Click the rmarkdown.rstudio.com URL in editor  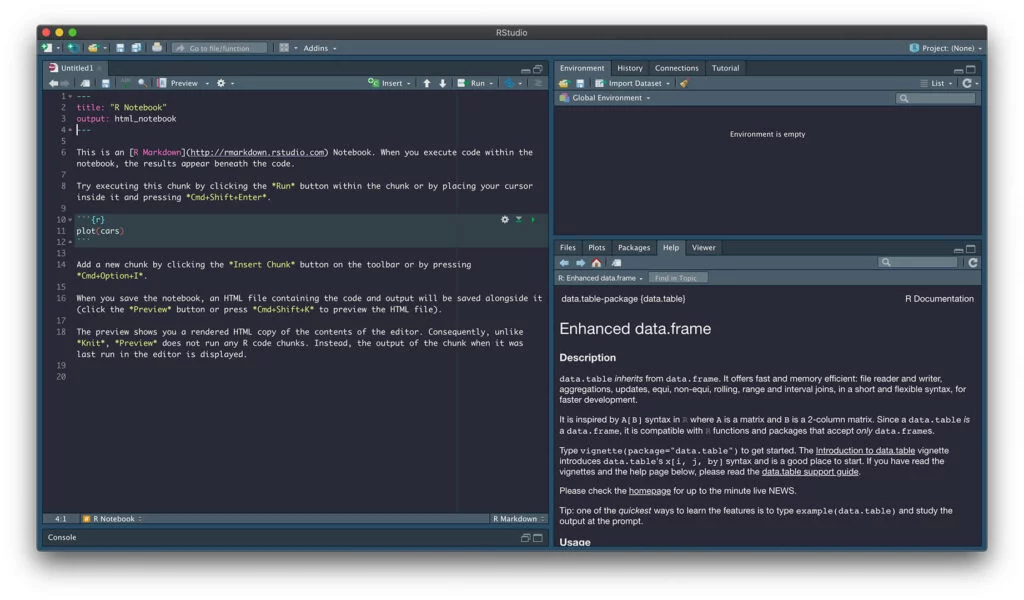click(x=257, y=152)
